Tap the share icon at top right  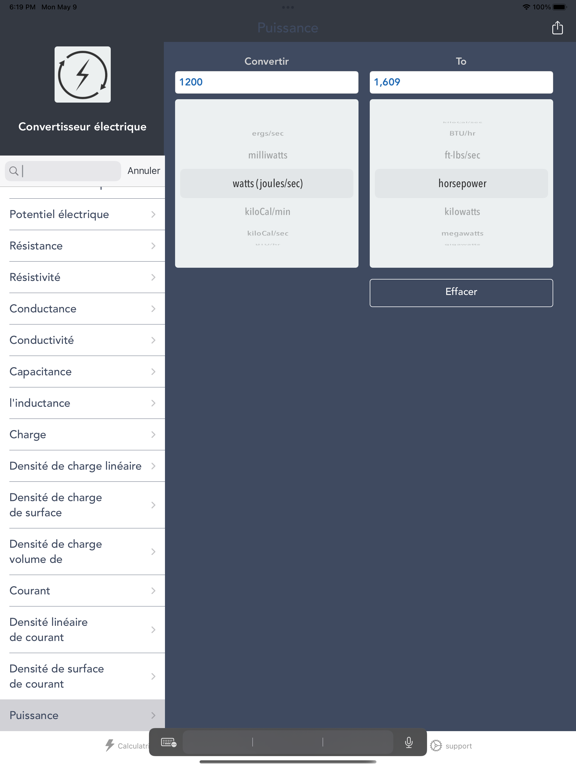point(557,28)
